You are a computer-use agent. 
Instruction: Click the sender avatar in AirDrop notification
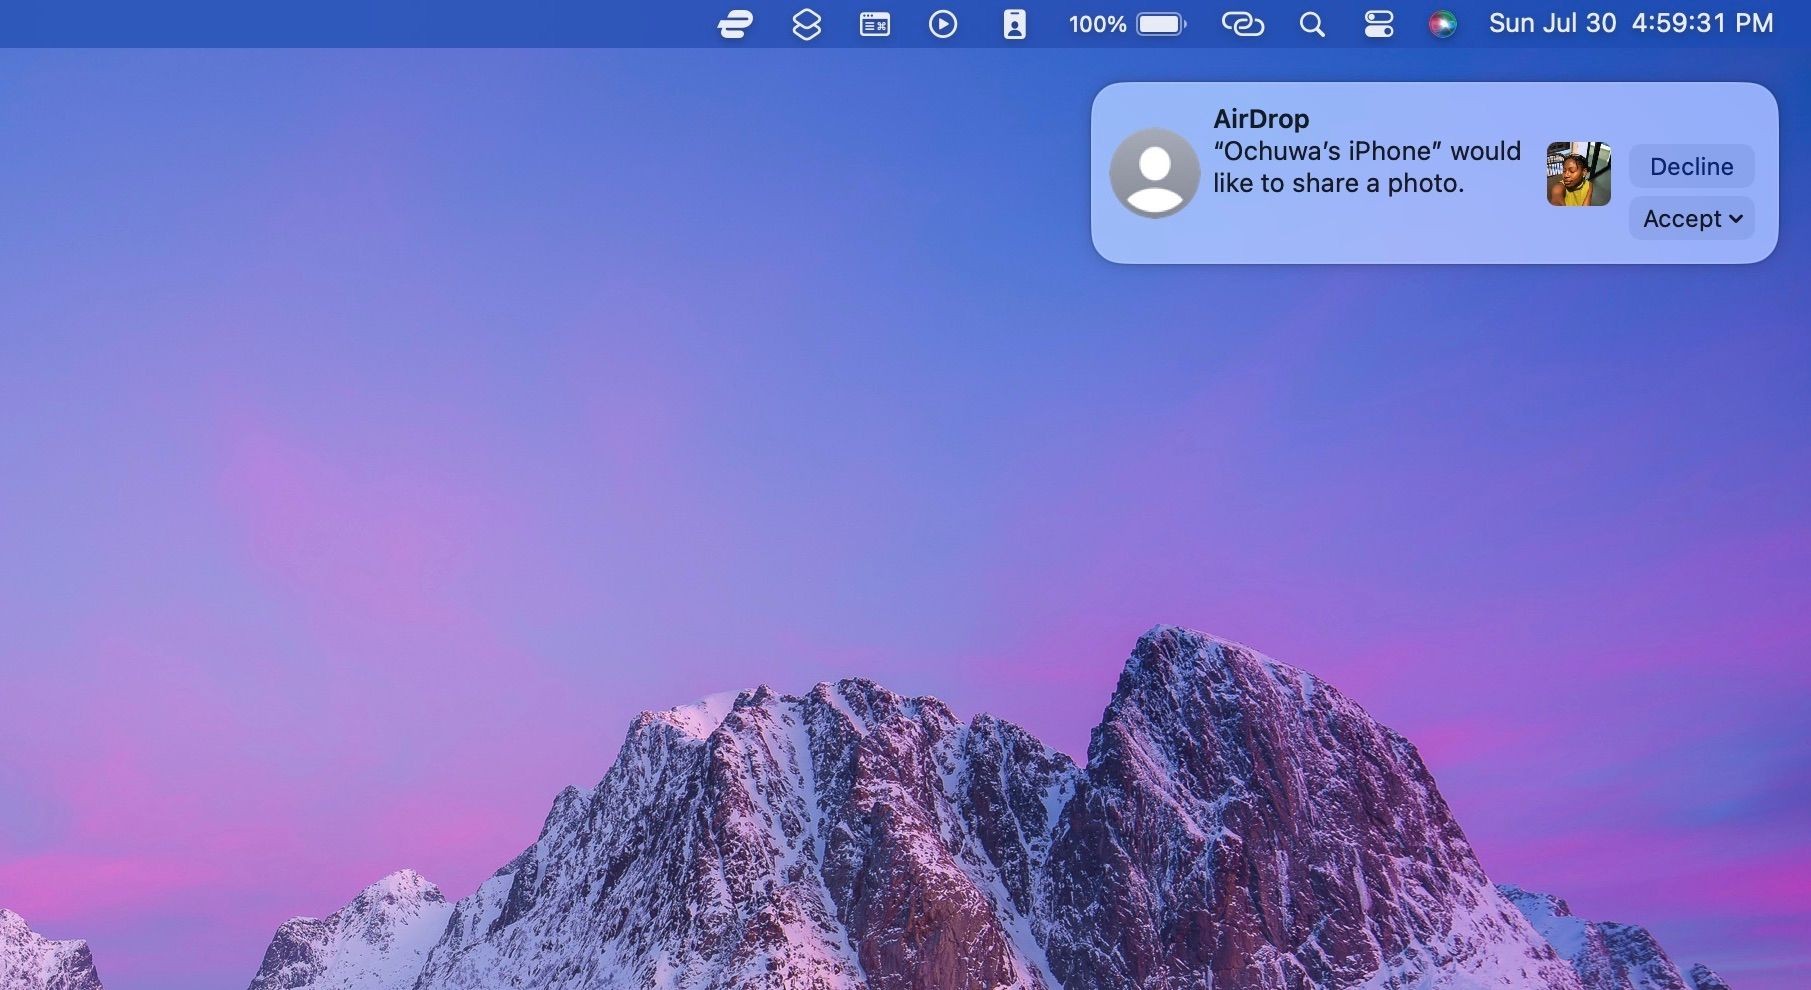pos(1154,172)
